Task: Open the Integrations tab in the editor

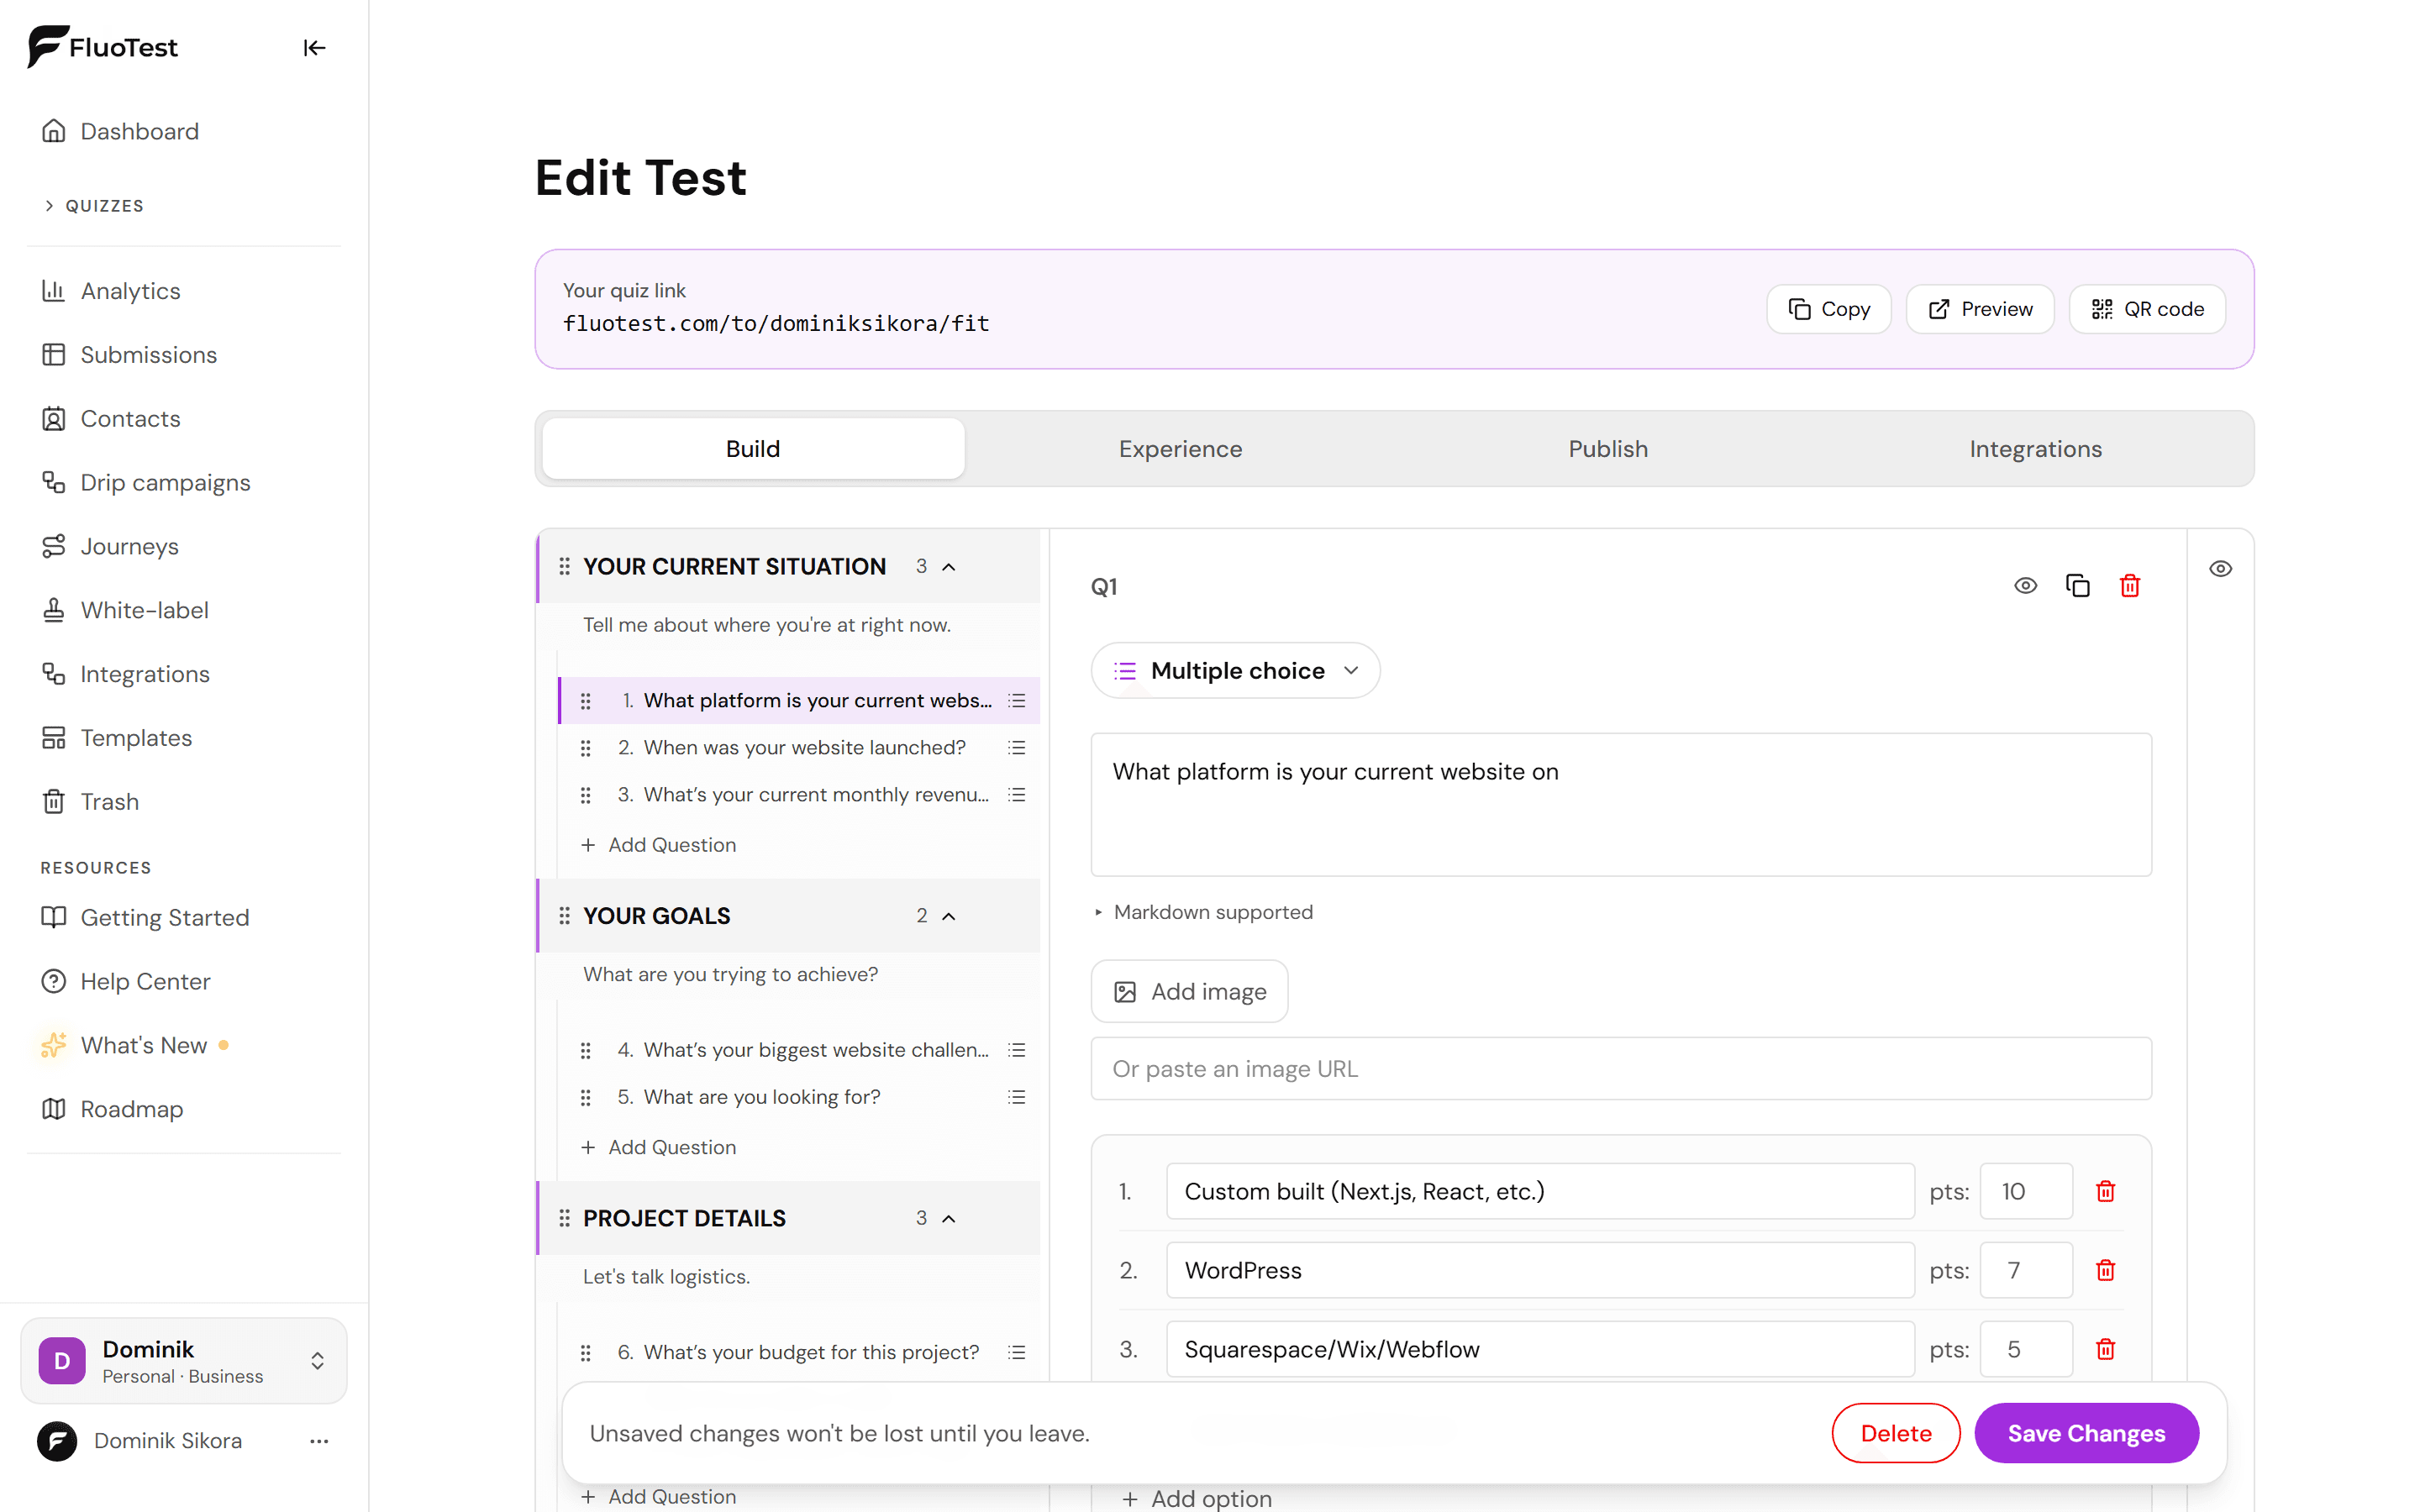Action: coord(2035,449)
